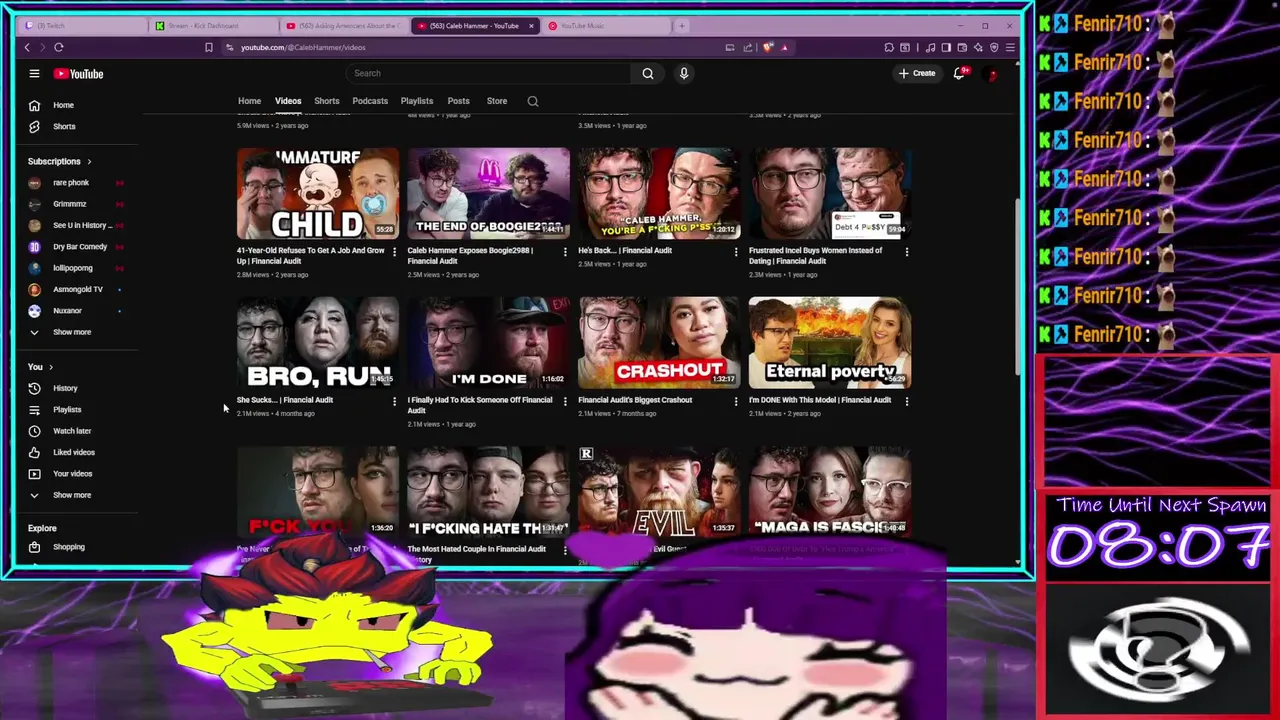Bookmark this page via bookmark icon
The image size is (1280, 720).
[208, 47]
